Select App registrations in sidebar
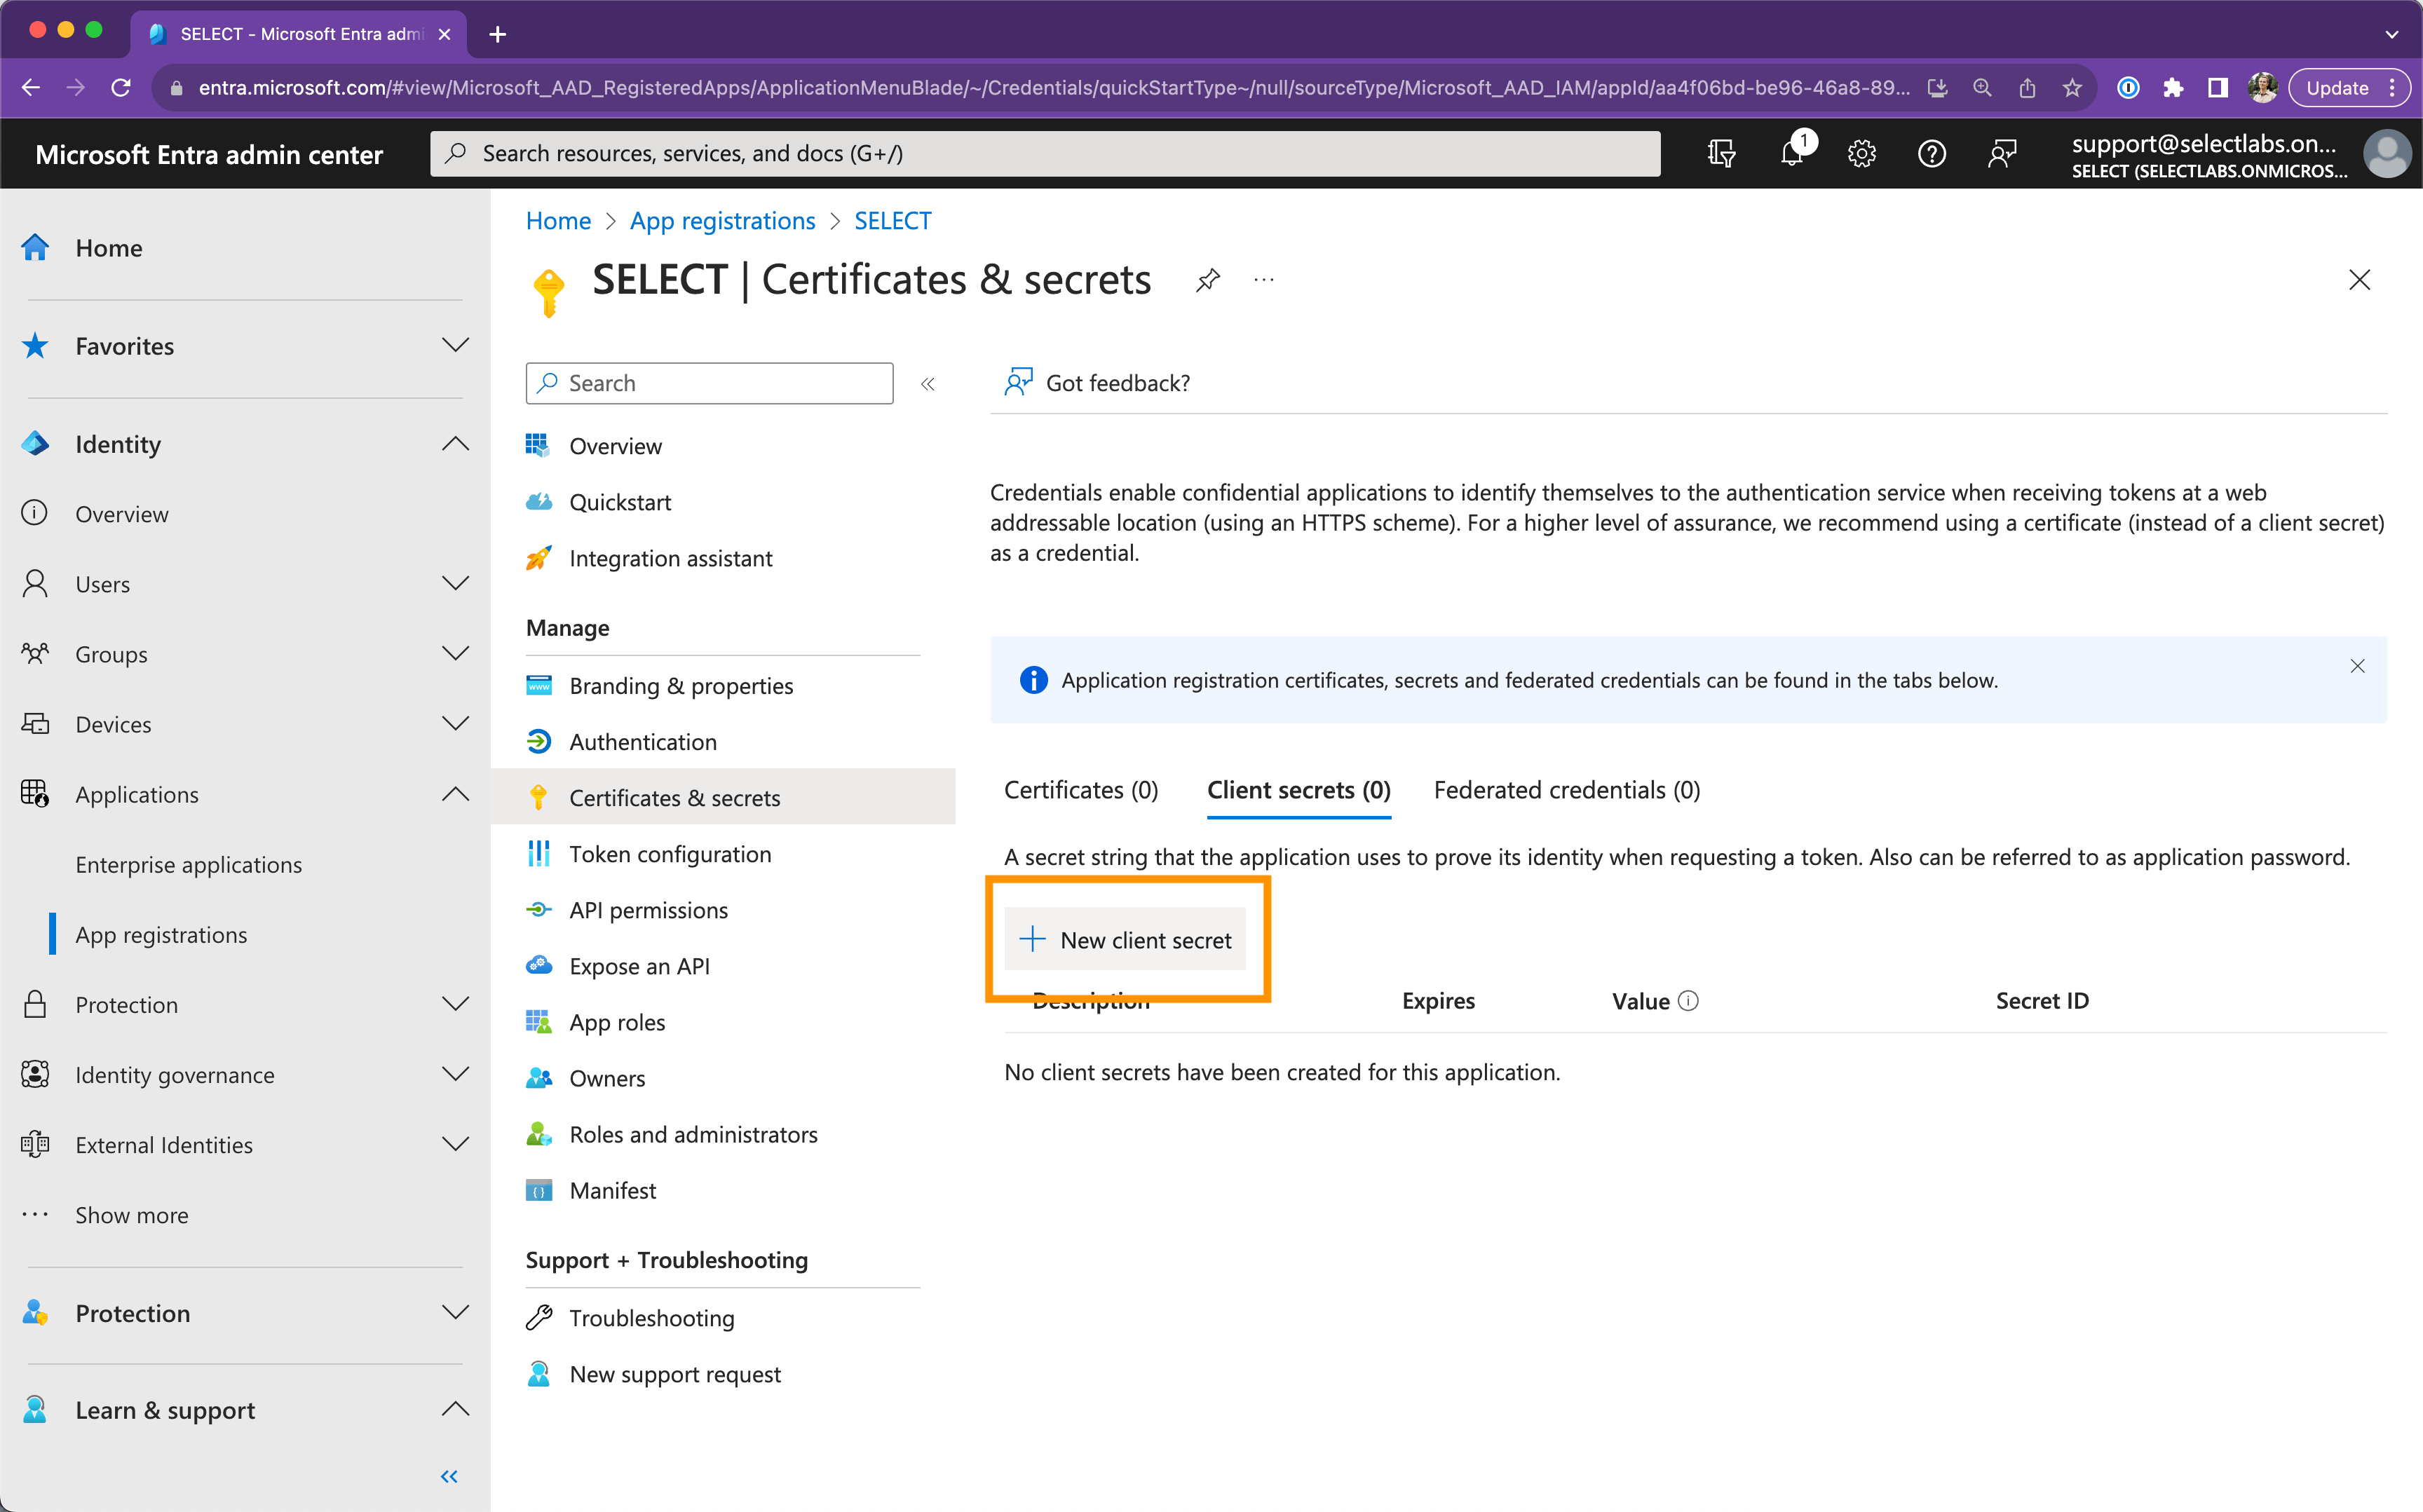Image resolution: width=2423 pixels, height=1512 pixels. tap(161, 935)
